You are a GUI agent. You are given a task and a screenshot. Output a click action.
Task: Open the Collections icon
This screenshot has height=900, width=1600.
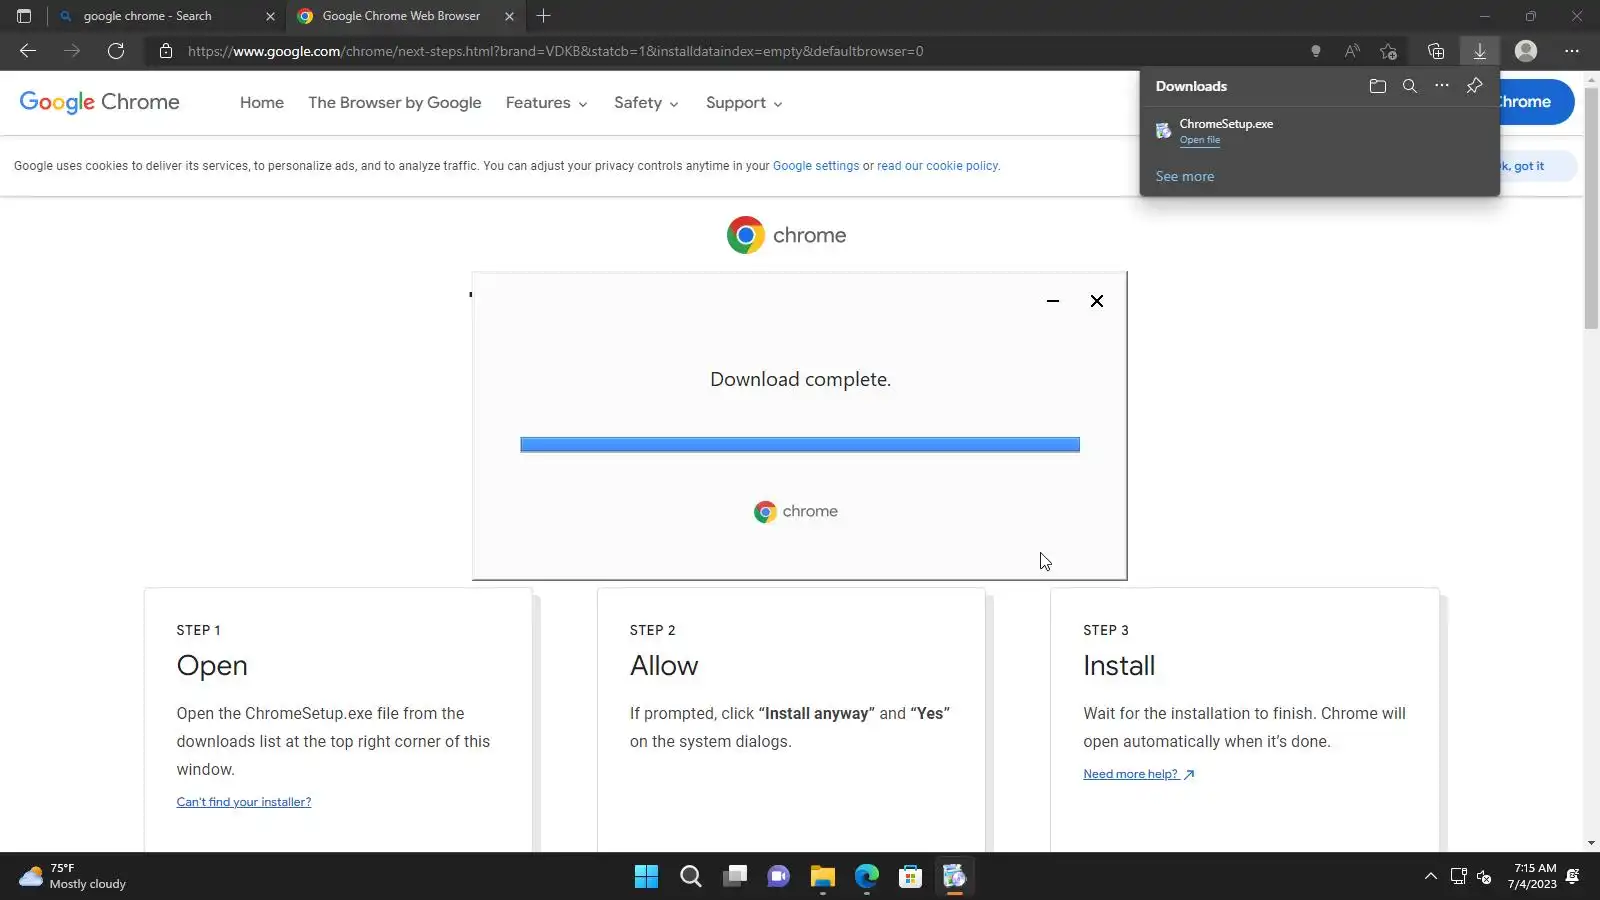pos(1436,51)
